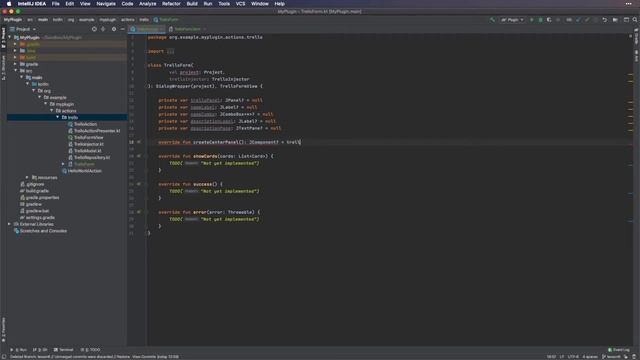Open the Build menu
Viewport: 640px width, 360px height.
(x=192, y=4)
